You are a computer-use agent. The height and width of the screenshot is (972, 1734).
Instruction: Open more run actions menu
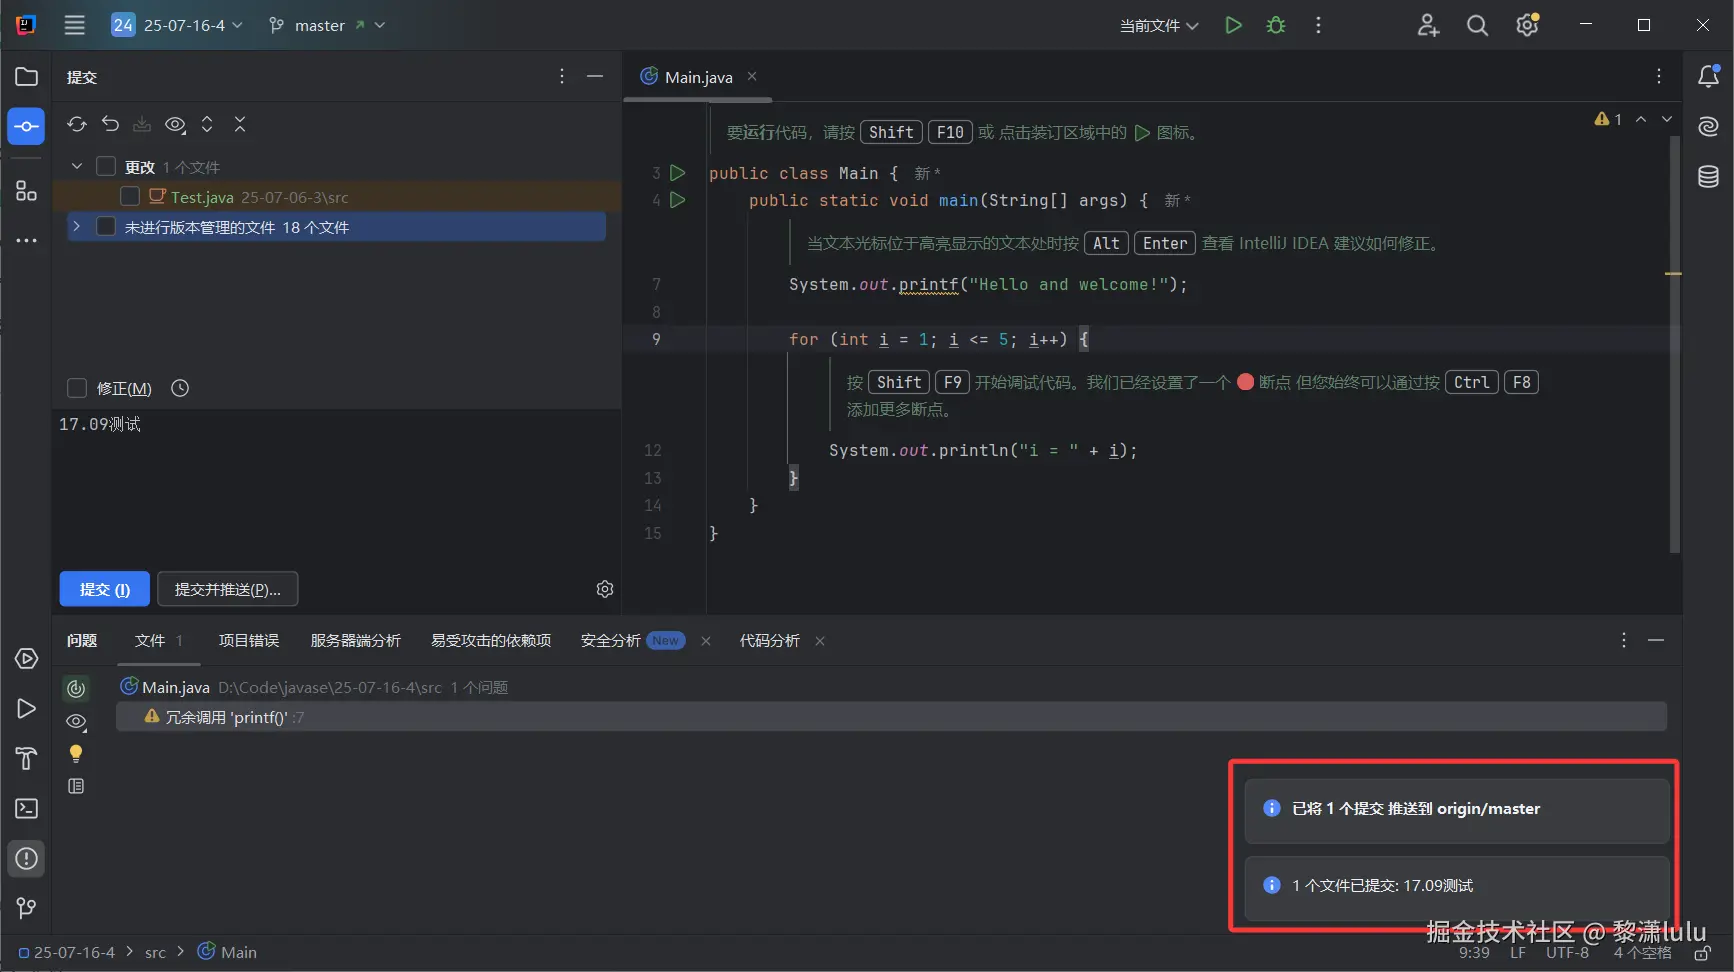[x=1318, y=25]
